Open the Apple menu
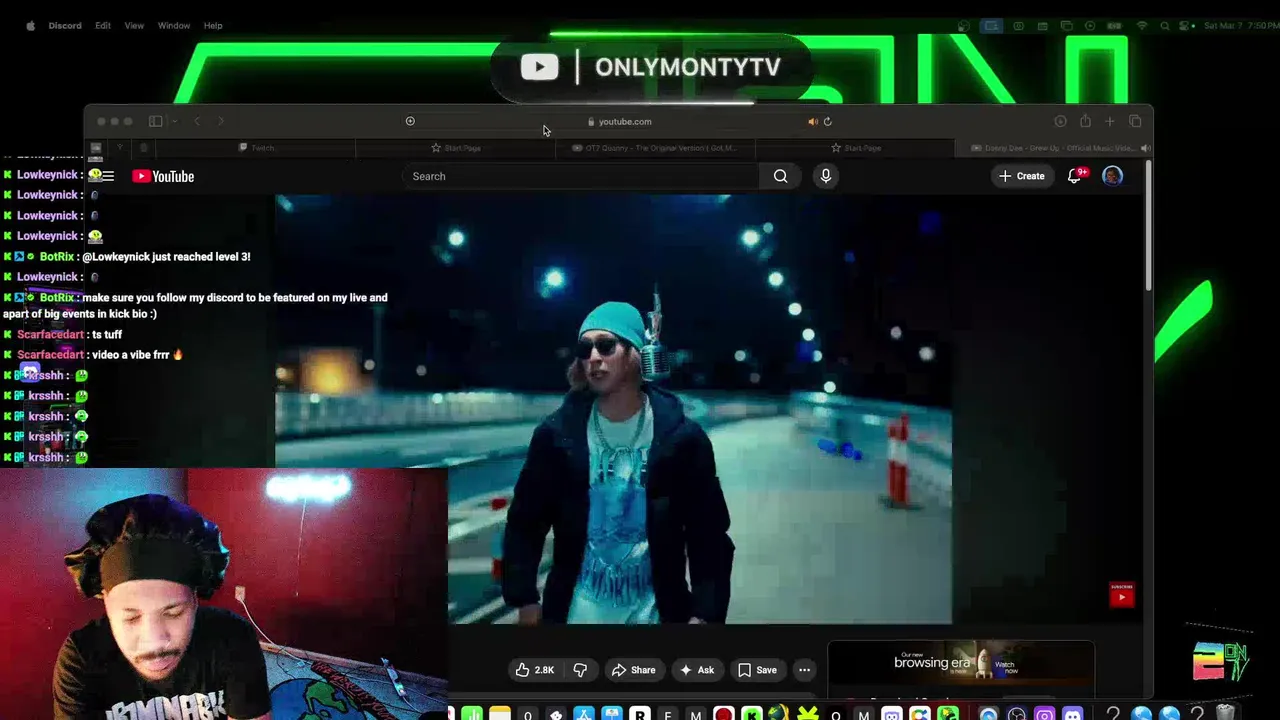Viewport: 1280px width, 720px height. [30, 26]
